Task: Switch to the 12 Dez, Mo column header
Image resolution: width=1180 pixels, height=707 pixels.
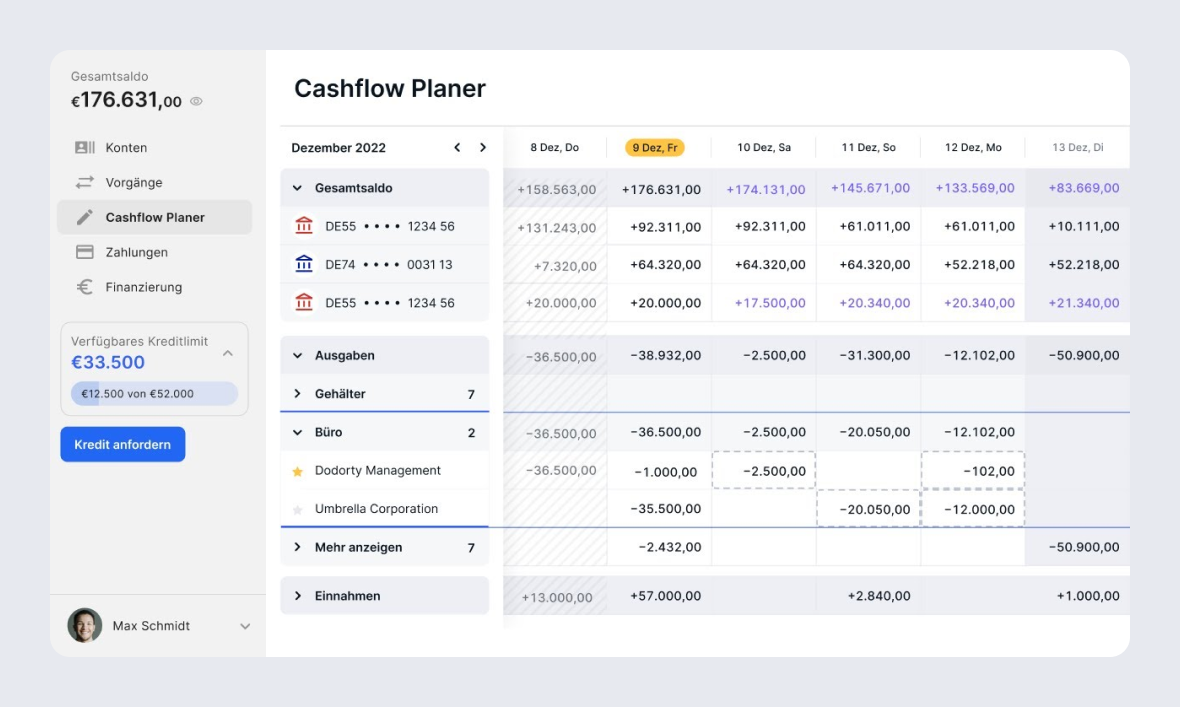Action: pyautogui.click(x=971, y=146)
